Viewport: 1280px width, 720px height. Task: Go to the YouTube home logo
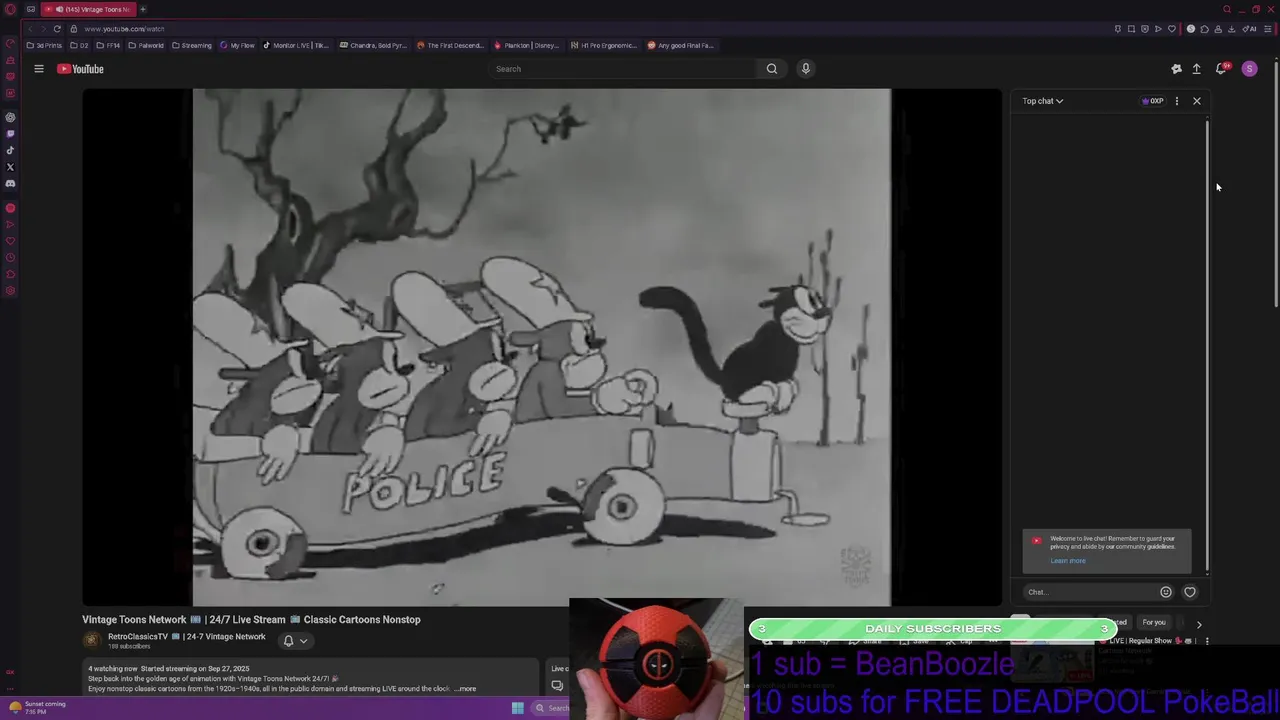point(80,69)
